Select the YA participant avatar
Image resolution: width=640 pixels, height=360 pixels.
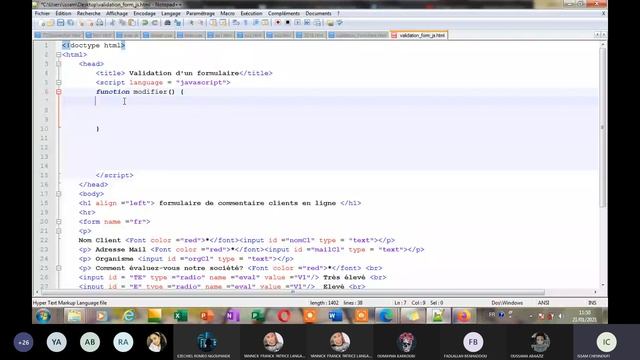click(57, 342)
